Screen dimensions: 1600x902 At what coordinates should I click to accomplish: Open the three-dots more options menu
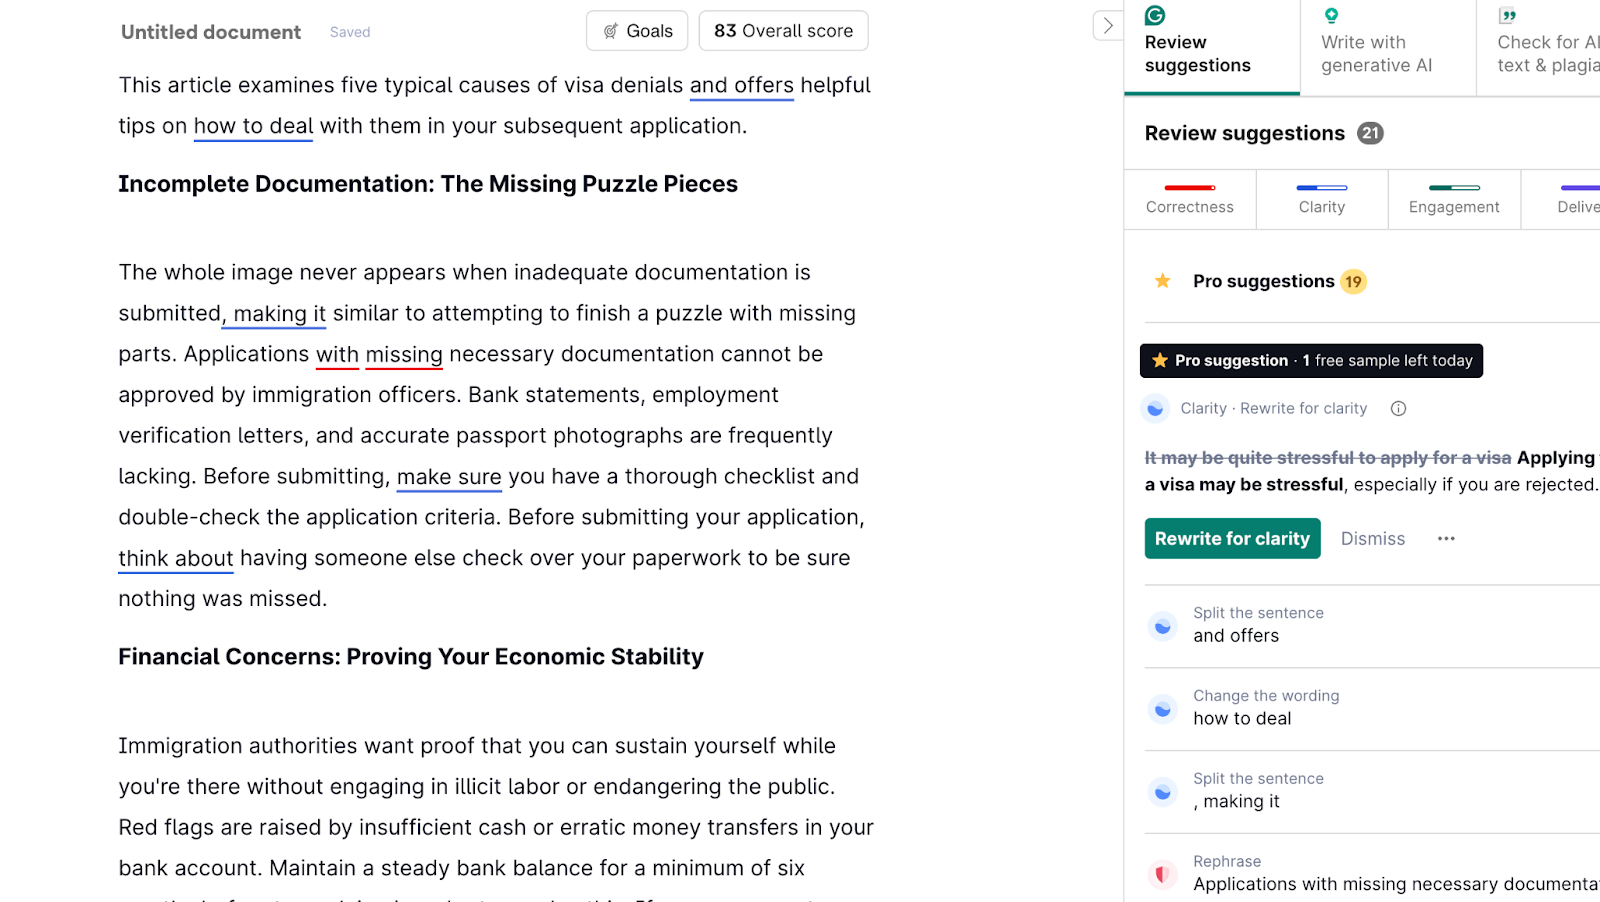point(1446,538)
